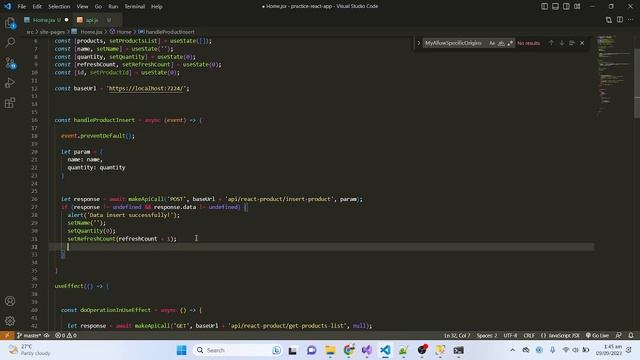
Task: Toggle Panel layout icon
Action: tap(556, 7)
